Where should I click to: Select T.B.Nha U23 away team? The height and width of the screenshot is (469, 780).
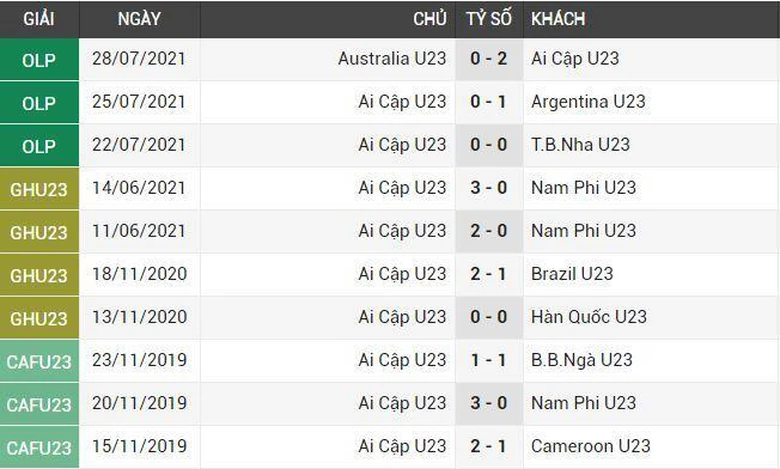580,144
